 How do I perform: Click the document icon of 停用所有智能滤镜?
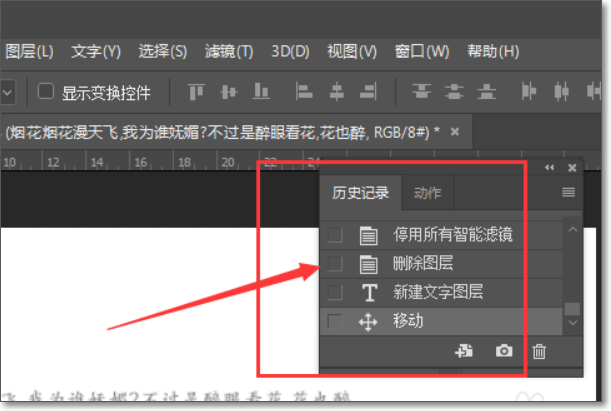pos(368,235)
